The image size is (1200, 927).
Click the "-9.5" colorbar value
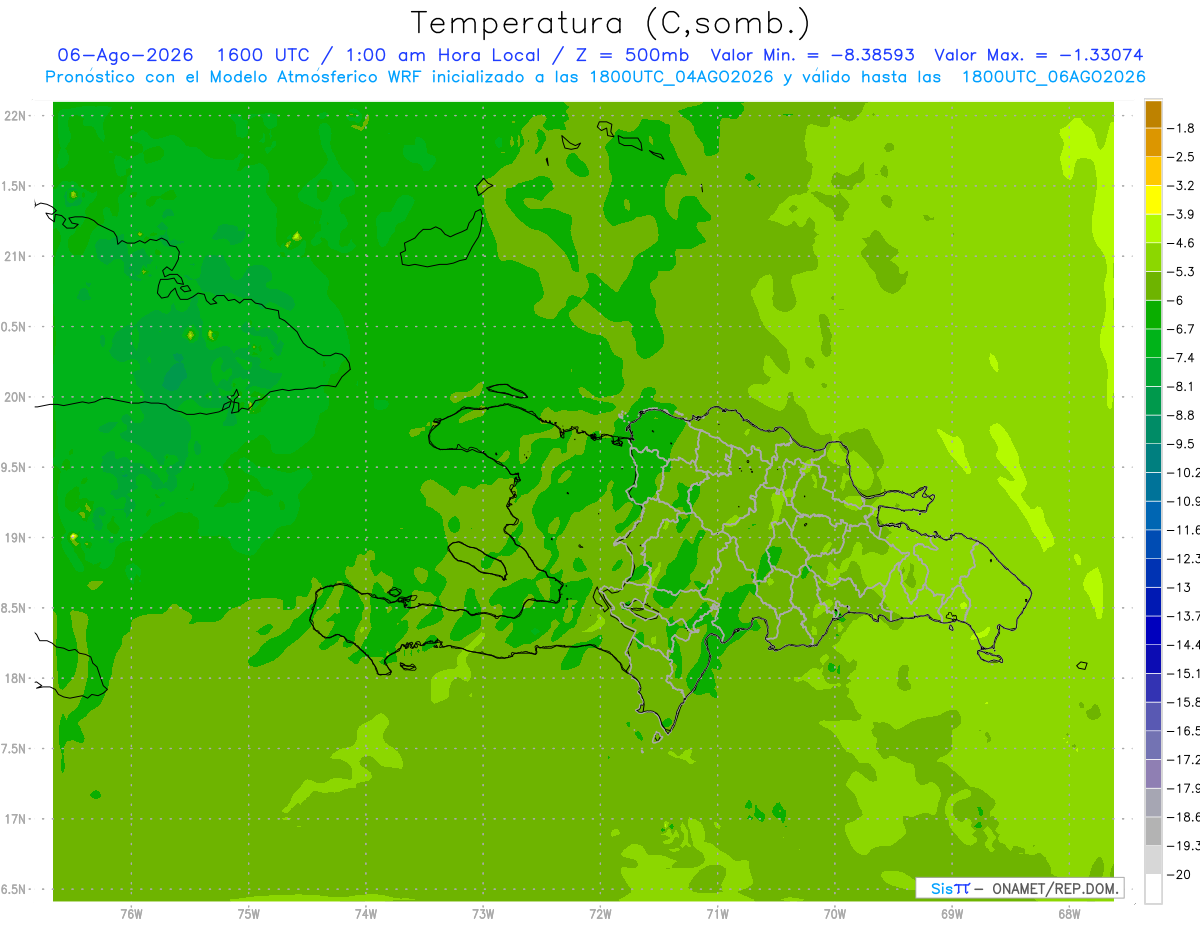(1183, 443)
